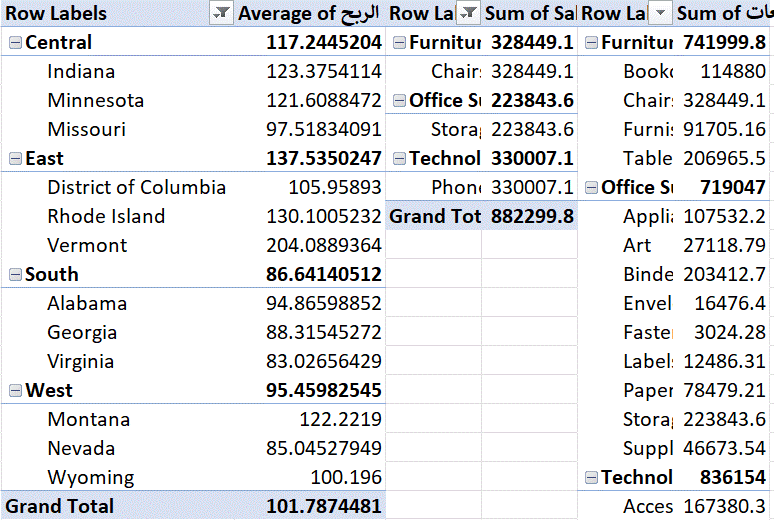Select the Nevada row label

click(x=81, y=449)
